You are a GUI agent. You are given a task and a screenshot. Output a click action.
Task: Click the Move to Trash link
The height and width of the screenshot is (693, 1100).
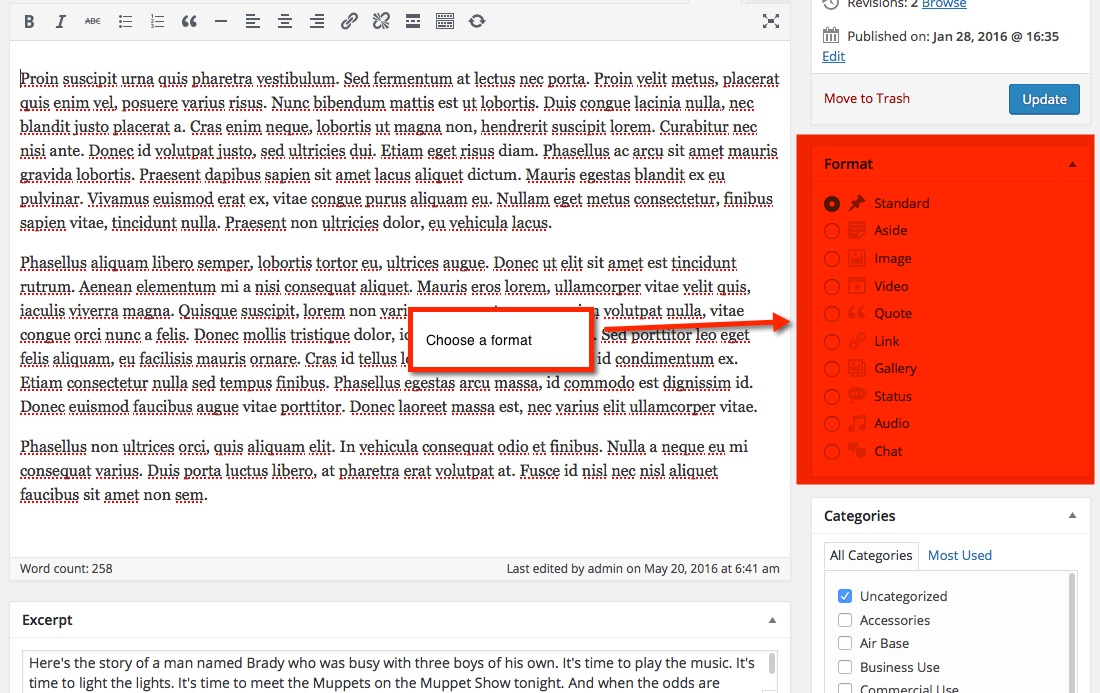tap(866, 98)
